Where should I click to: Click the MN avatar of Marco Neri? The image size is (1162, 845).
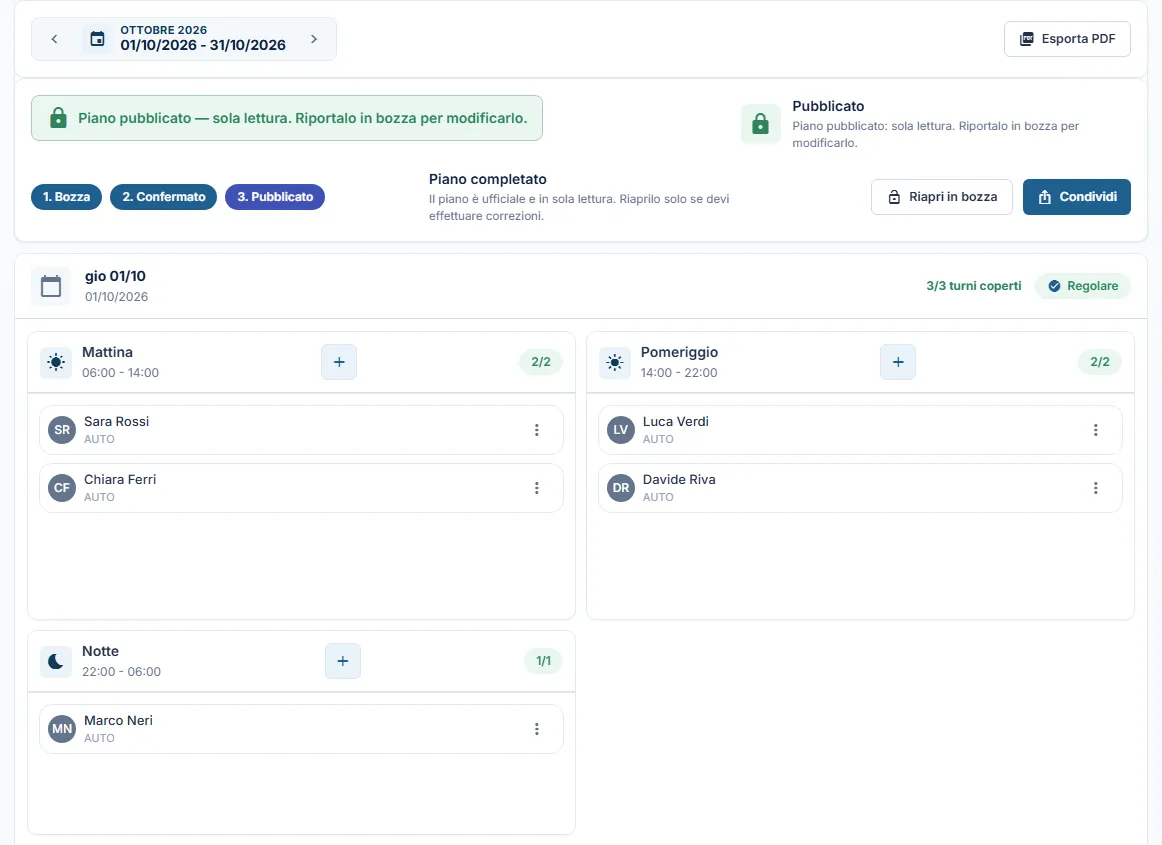coord(62,729)
